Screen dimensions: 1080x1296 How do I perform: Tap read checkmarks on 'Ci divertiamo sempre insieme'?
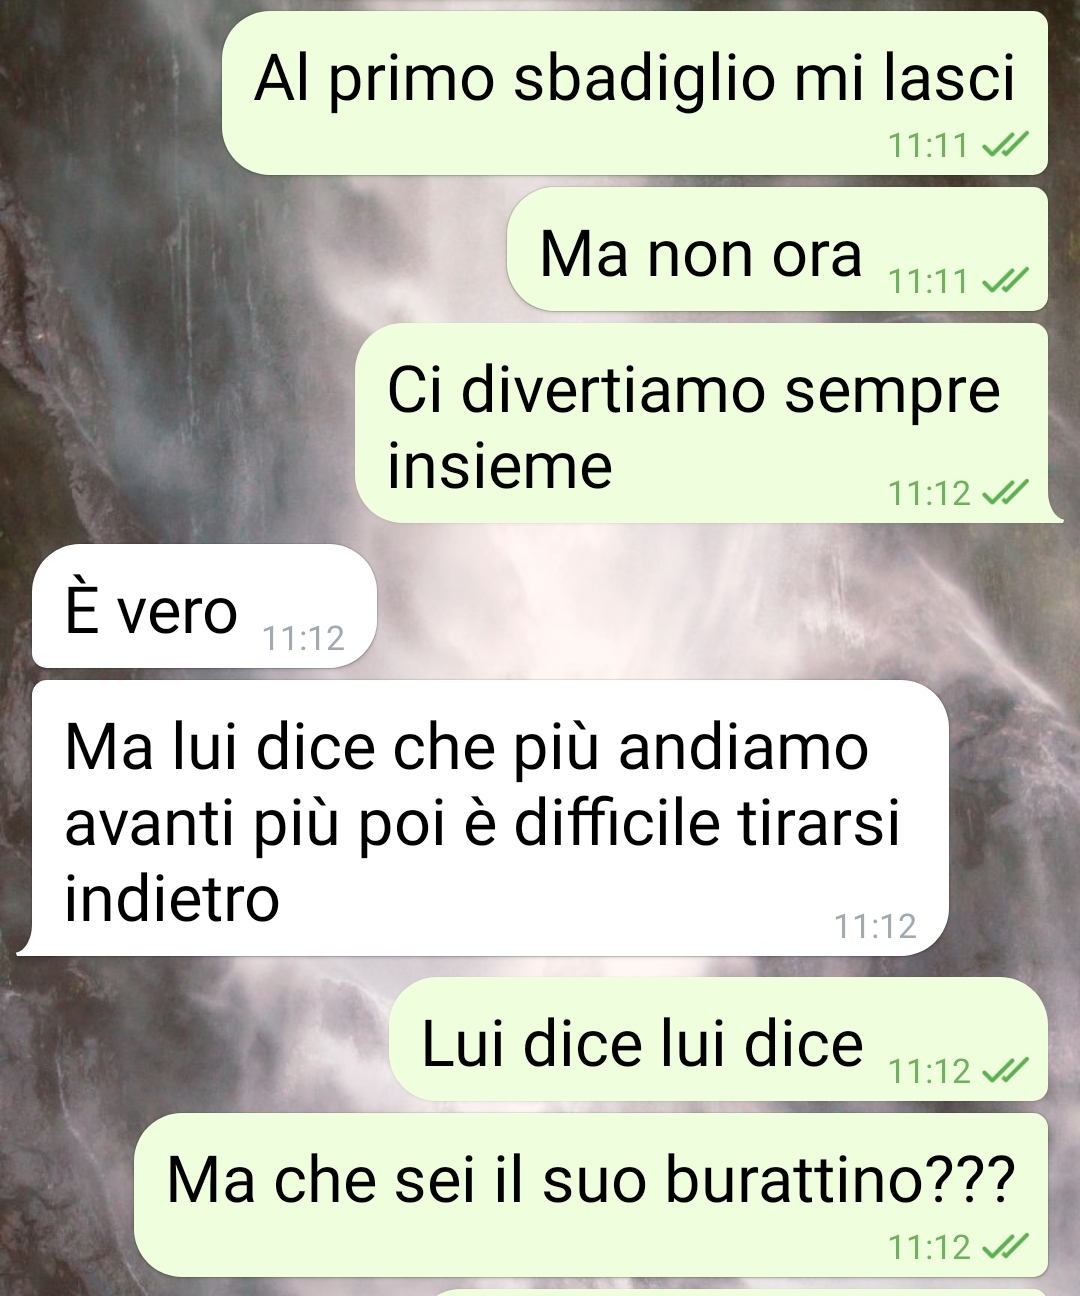pos(1005,493)
